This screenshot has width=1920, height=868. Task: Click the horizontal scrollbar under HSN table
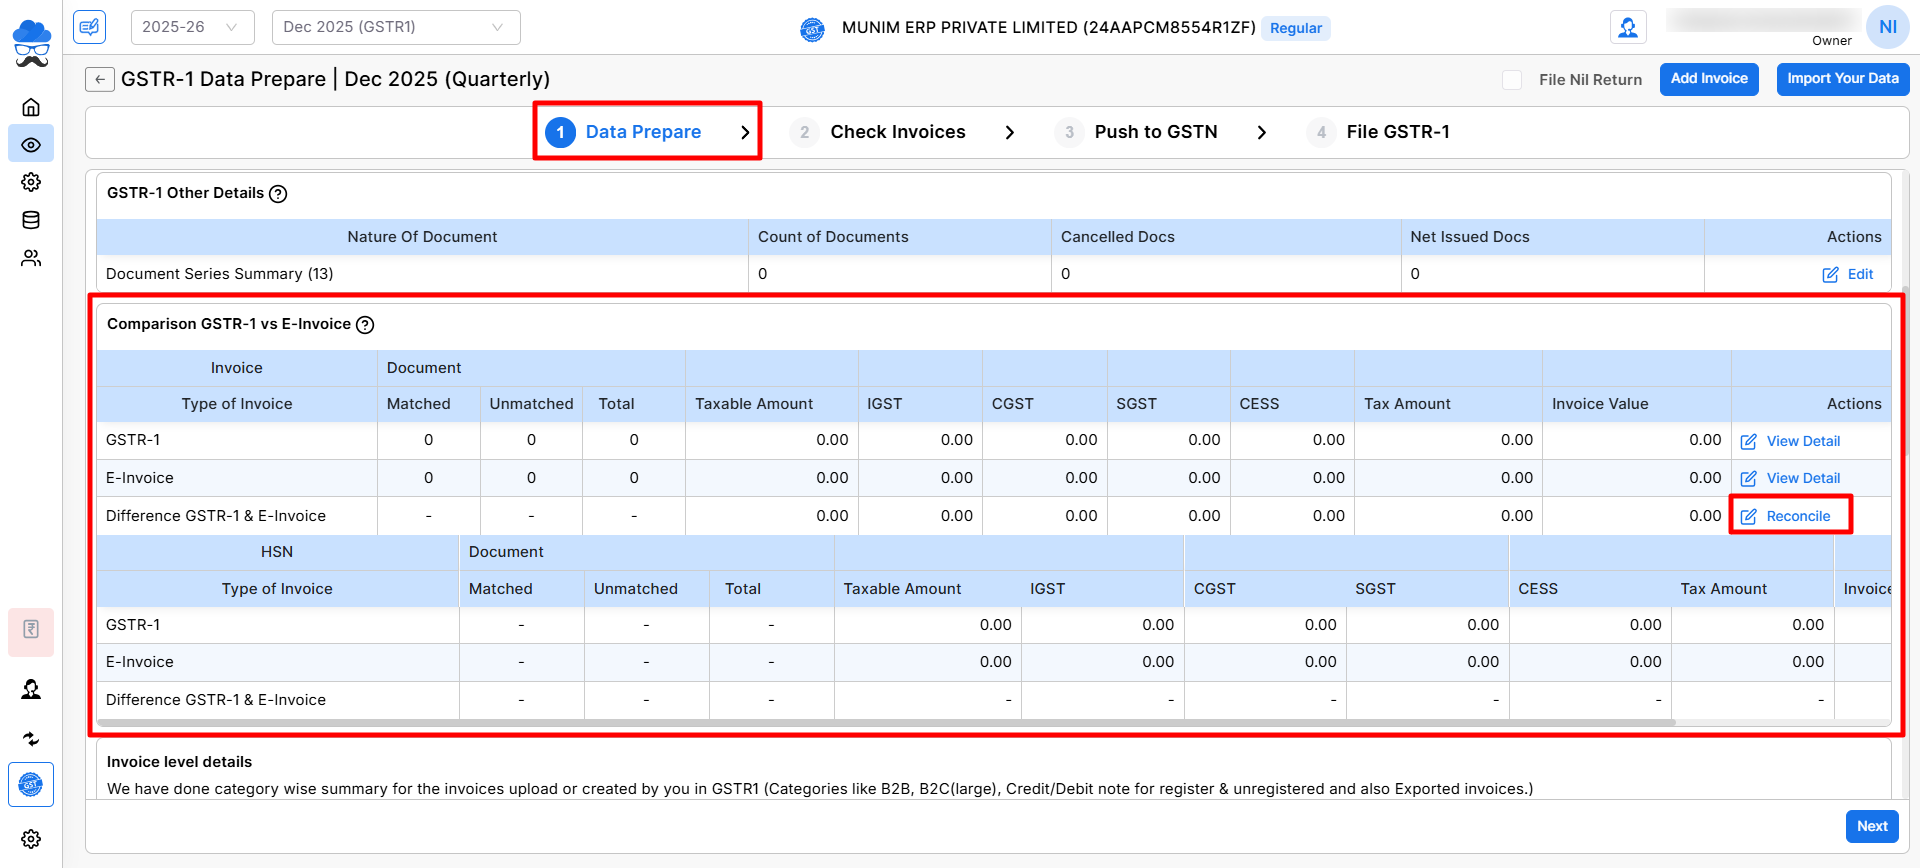[885, 722]
